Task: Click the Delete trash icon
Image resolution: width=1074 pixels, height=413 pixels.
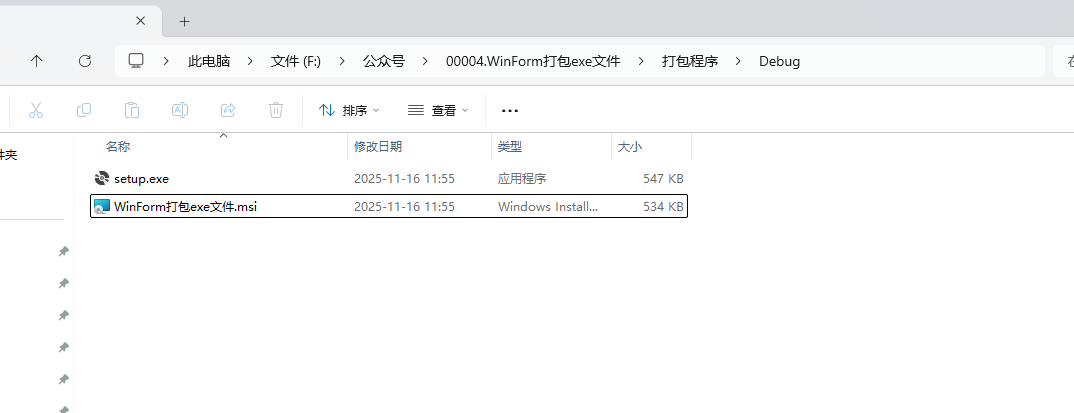Action: (x=276, y=110)
